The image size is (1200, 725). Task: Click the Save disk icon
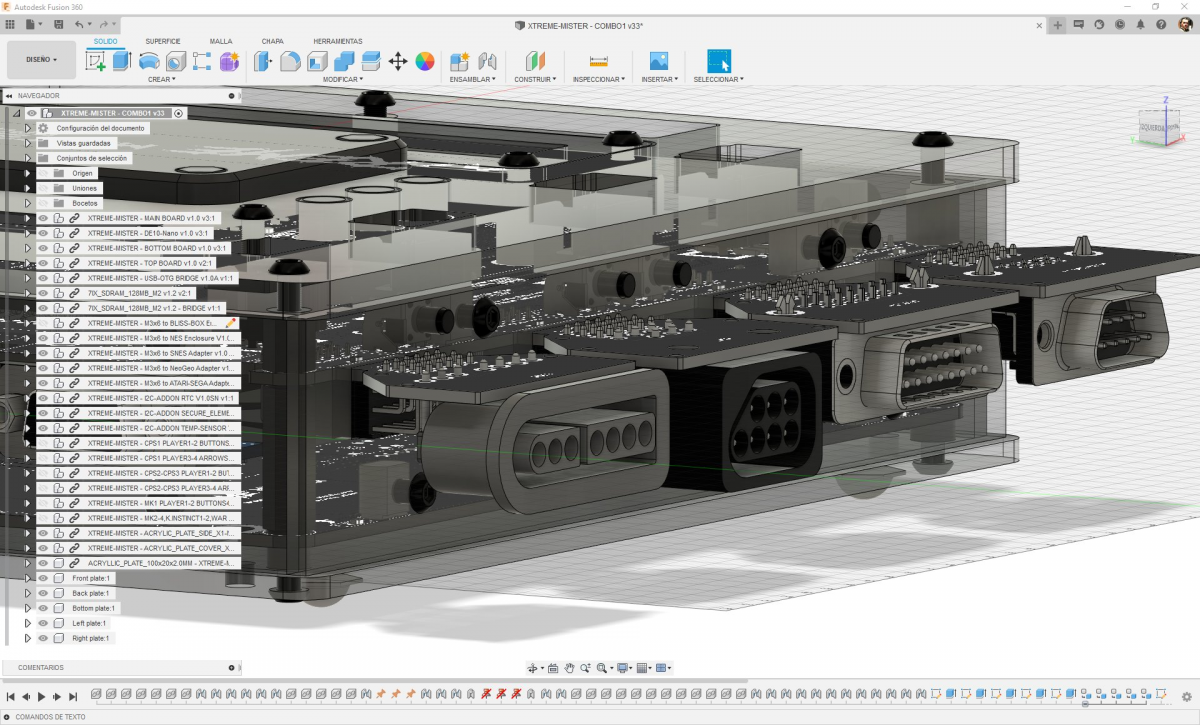tap(59, 23)
